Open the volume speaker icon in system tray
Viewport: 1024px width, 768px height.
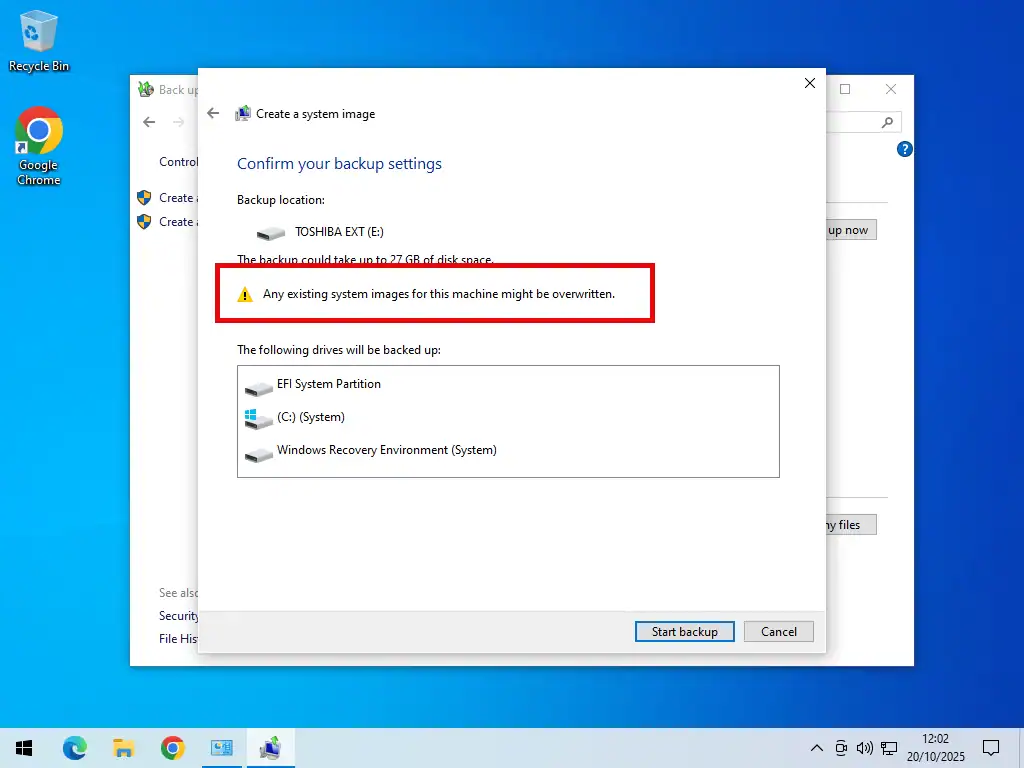(x=864, y=747)
